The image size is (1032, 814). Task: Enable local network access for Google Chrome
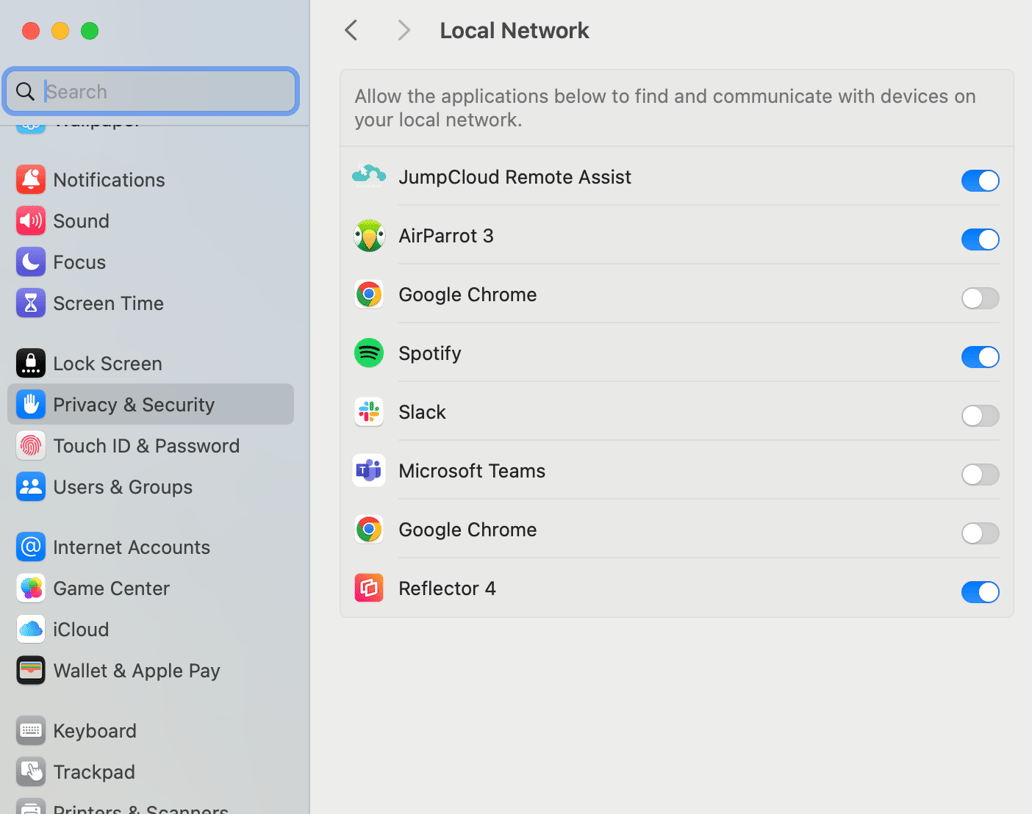tap(980, 298)
